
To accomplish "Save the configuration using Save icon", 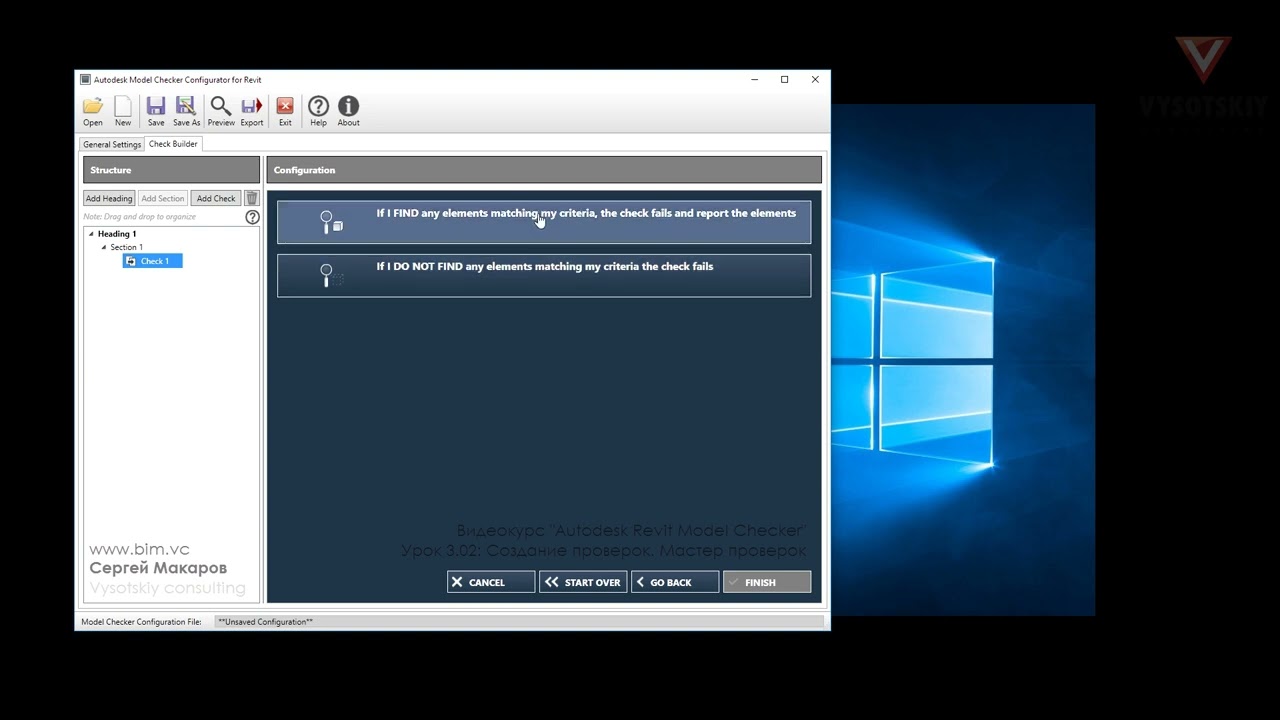I will (156, 111).
